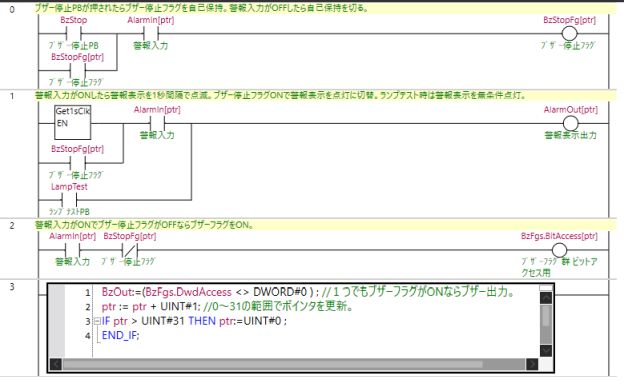Click the vertical scrollbar thumb in ST box
Viewport: 624px width, 384px height.
tap(546, 316)
